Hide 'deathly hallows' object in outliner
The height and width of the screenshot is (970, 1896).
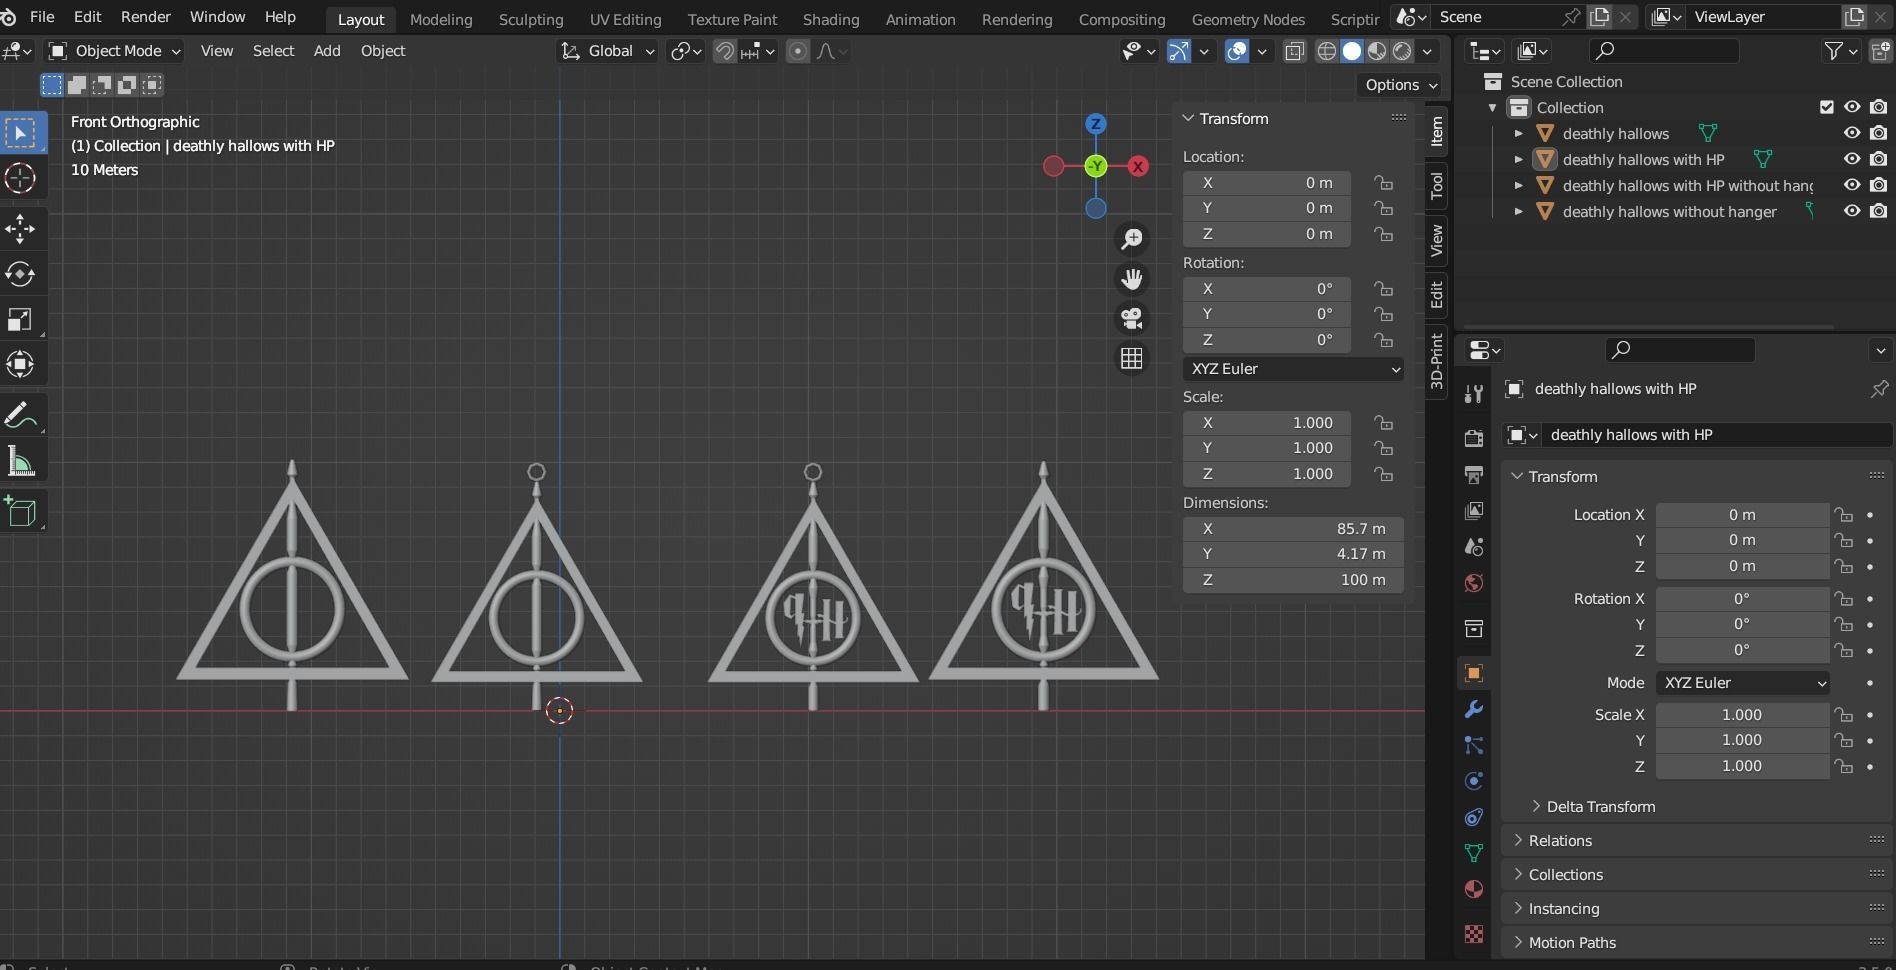[x=1852, y=133]
